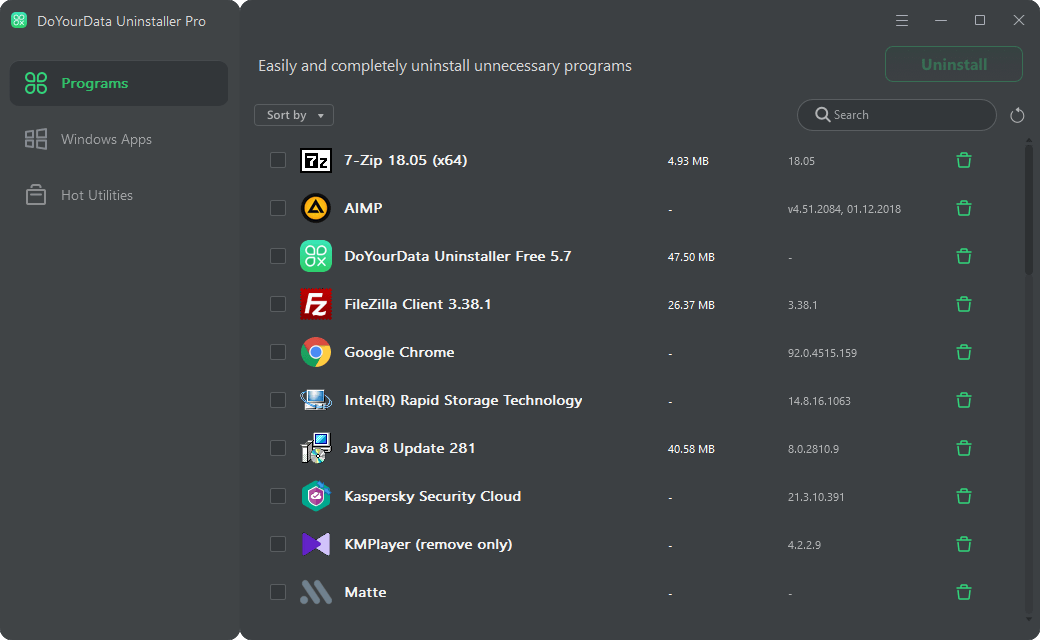1040x640 pixels.
Task: Refresh the program list
Action: point(1017,115)
